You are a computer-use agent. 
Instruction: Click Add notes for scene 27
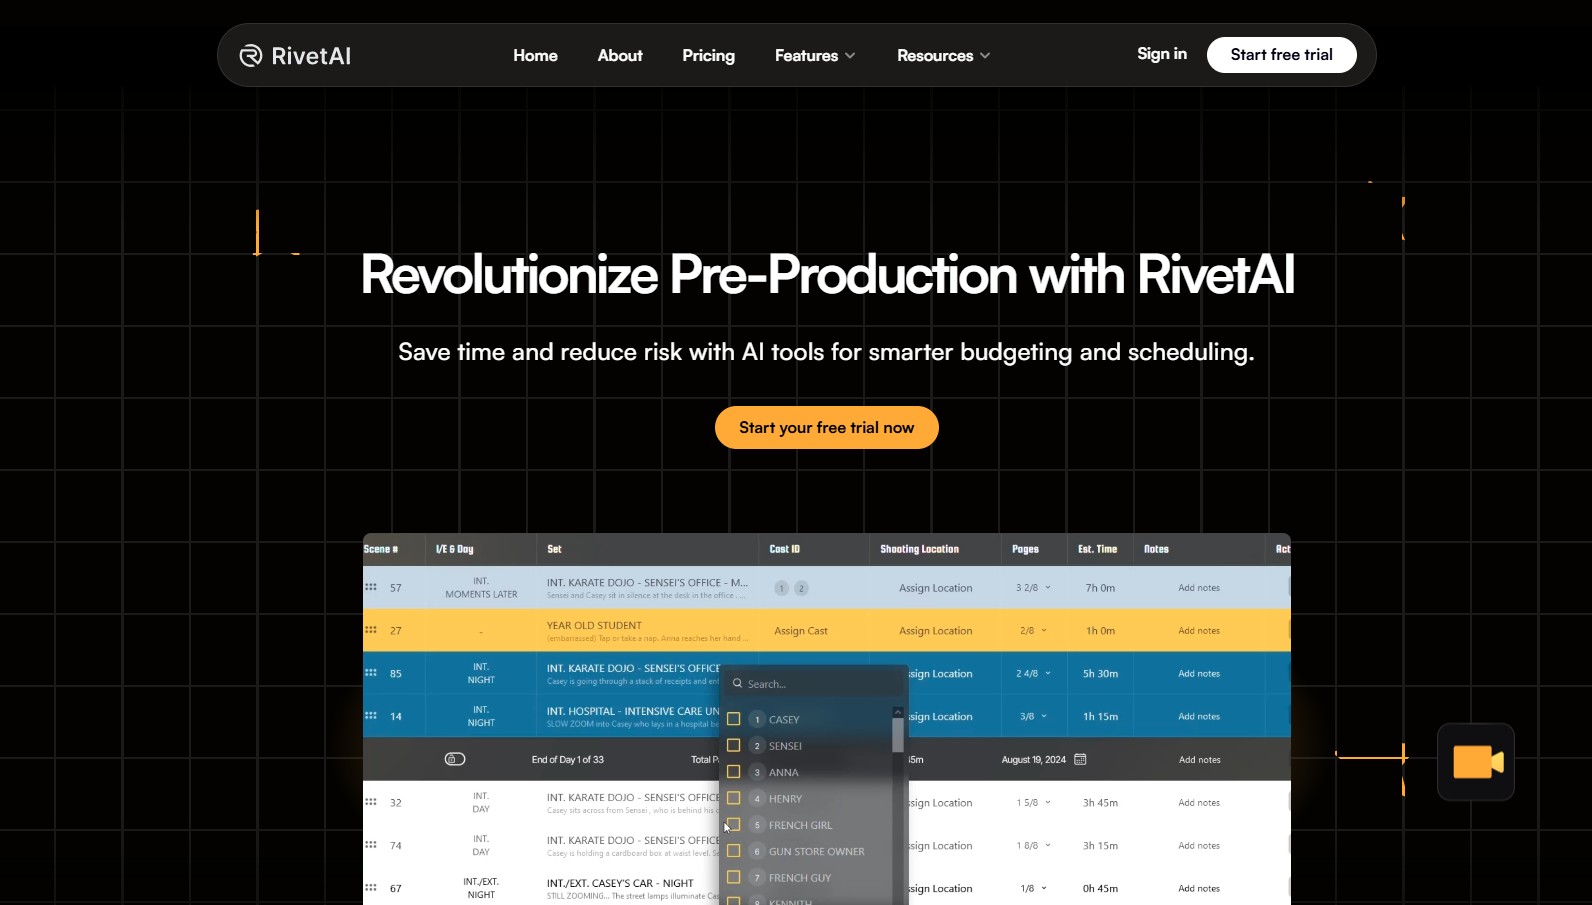click(x=1199, y=631)
